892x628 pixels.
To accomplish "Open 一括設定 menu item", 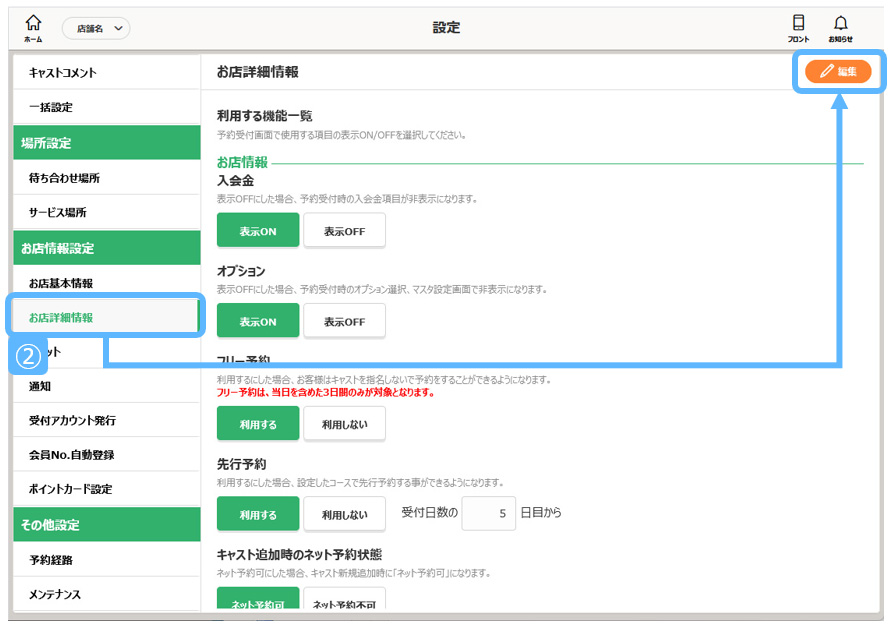I will [106, 107].
